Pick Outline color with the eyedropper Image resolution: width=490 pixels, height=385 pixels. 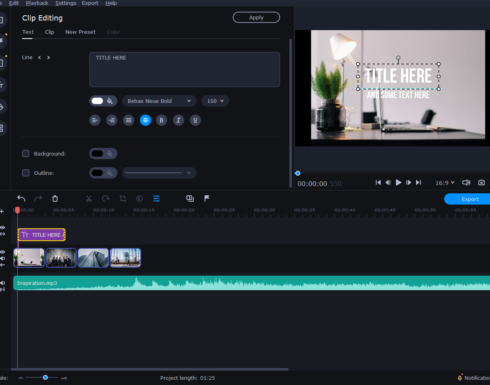[x=110, y=173]
